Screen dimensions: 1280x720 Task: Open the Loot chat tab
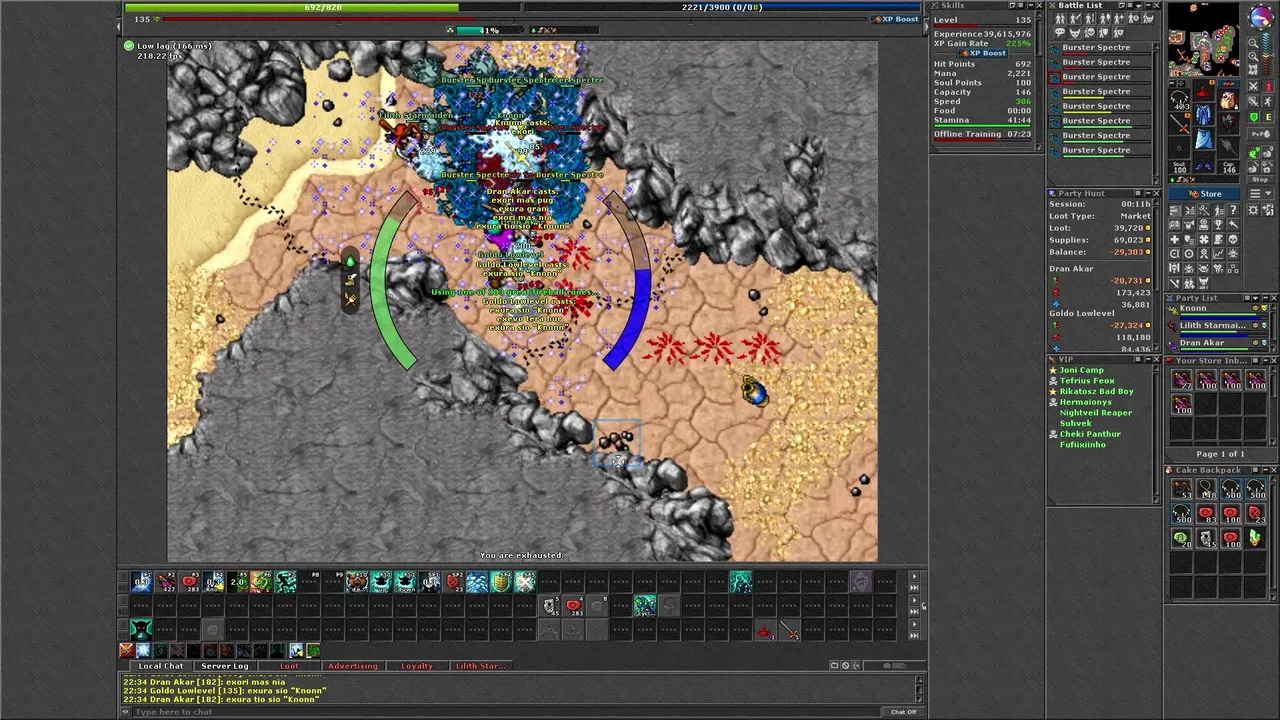(x=289, y=665)
